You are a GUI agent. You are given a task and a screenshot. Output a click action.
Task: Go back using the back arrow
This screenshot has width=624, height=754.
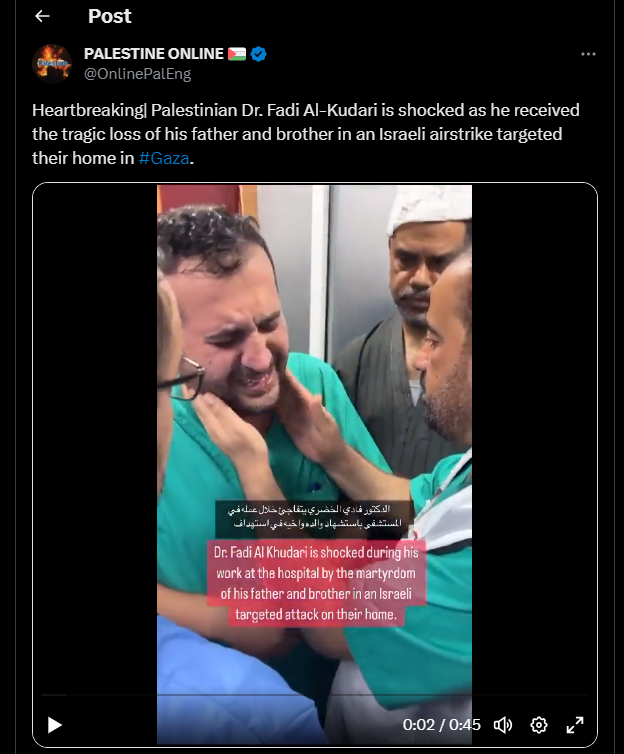click(x=42, y=16)
